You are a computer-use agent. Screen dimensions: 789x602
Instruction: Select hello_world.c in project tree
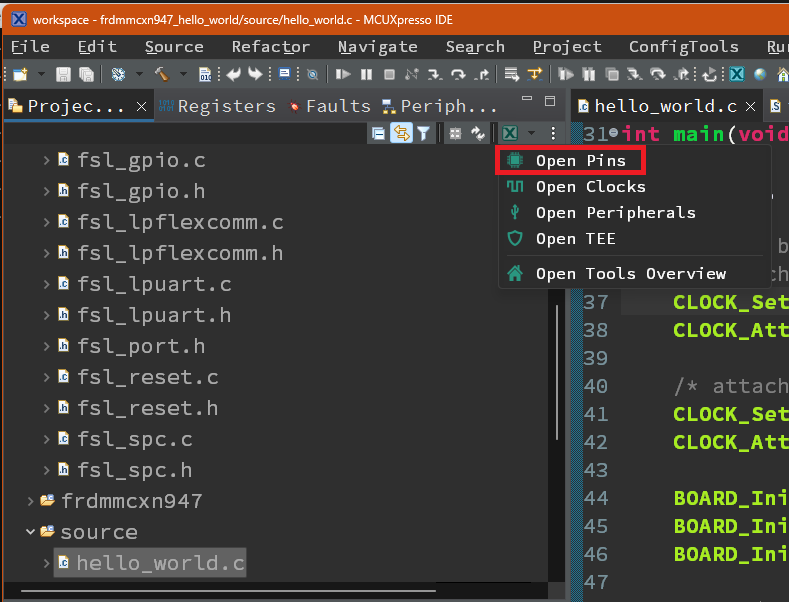(160, 563)
